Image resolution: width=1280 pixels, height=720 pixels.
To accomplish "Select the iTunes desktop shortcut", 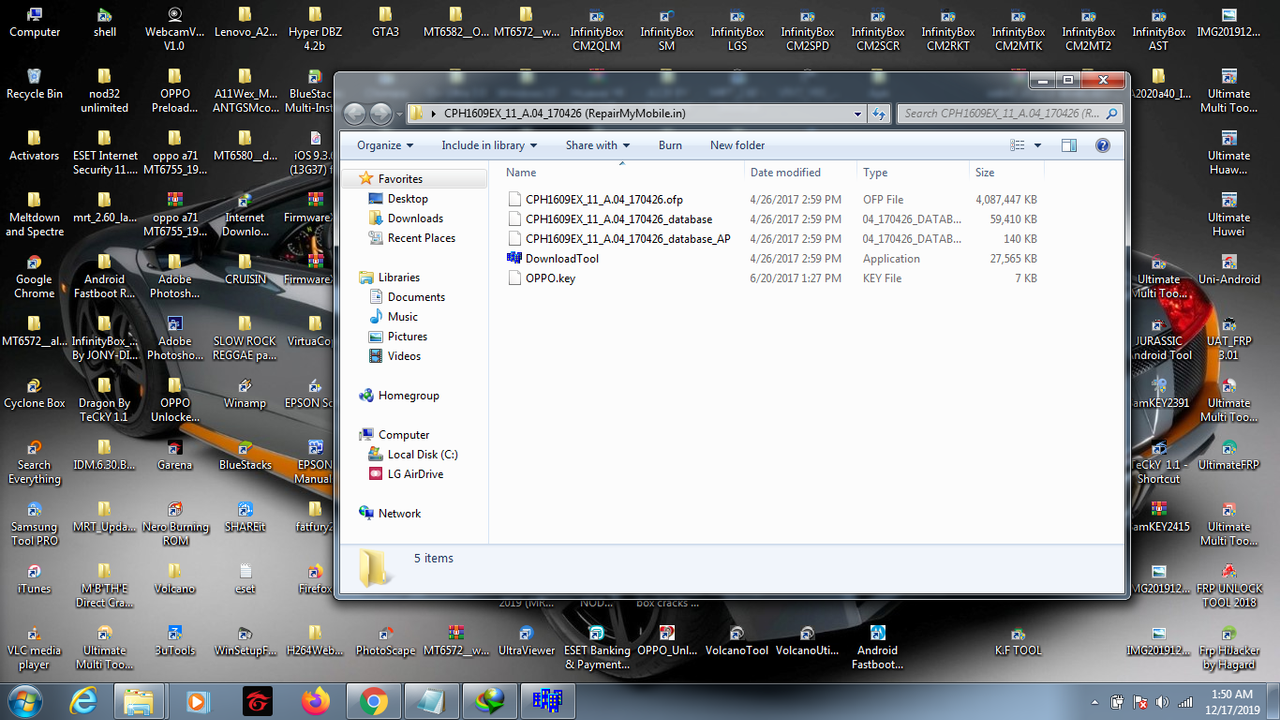I will [x=34, y=580].
